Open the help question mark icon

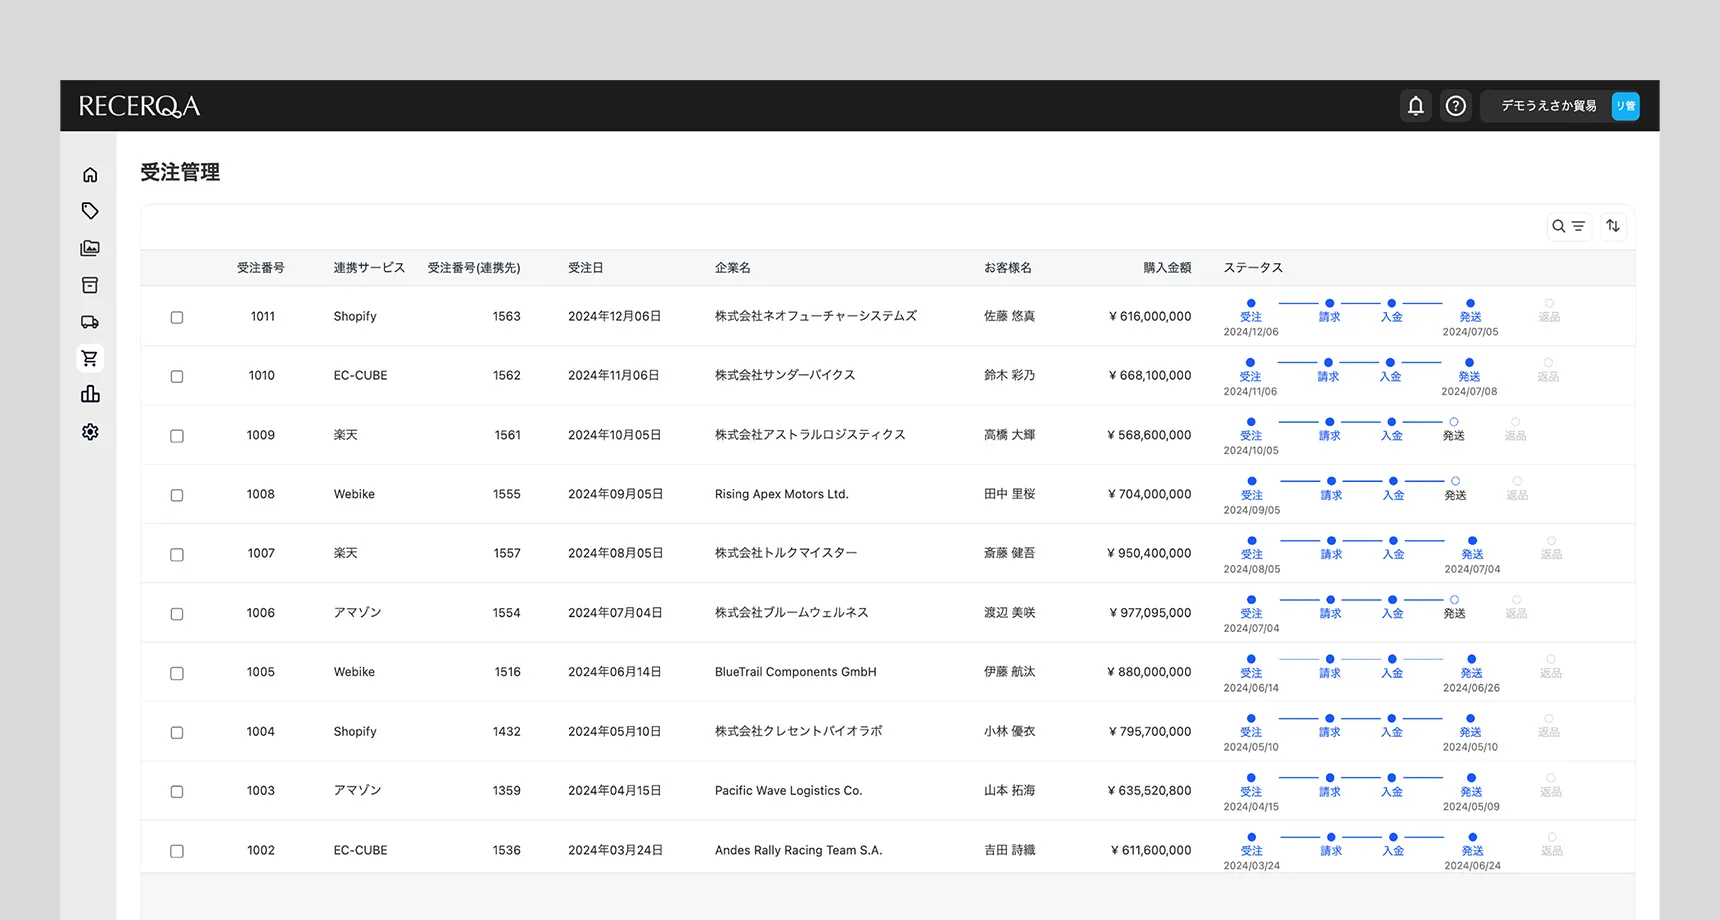pos(1455,106)
